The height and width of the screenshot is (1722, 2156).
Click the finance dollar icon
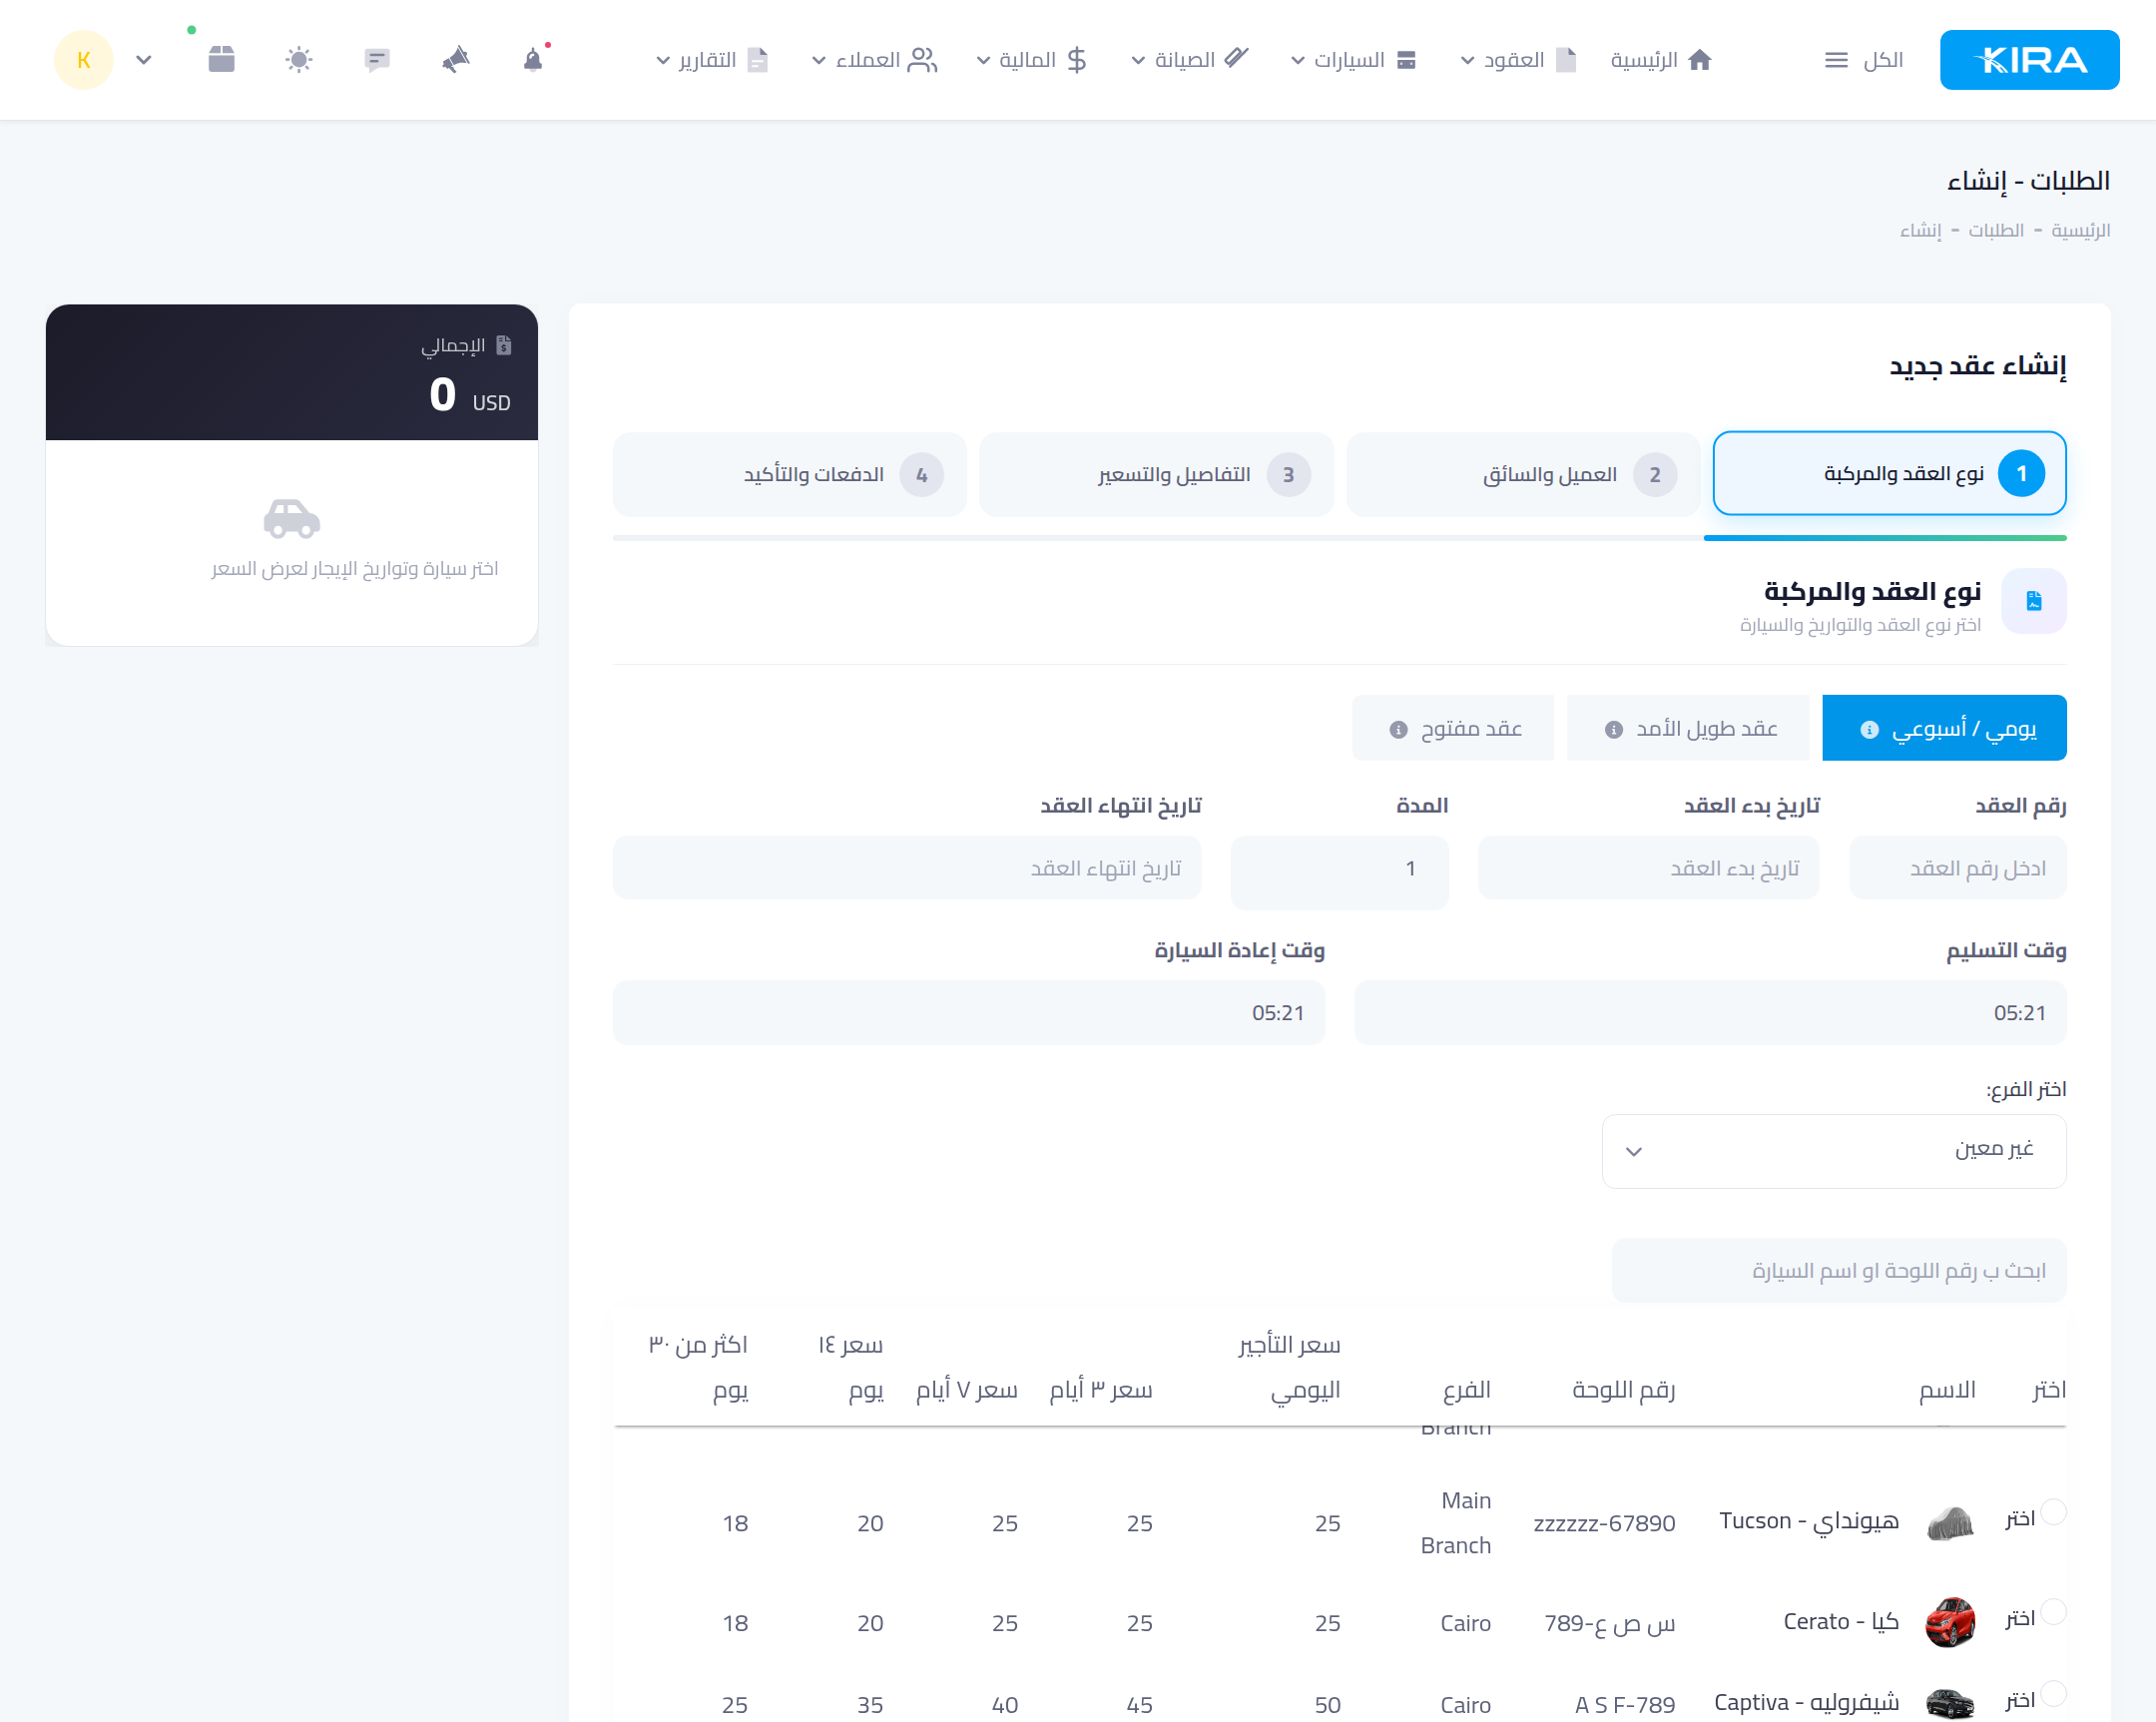(x=1076, y=60)
